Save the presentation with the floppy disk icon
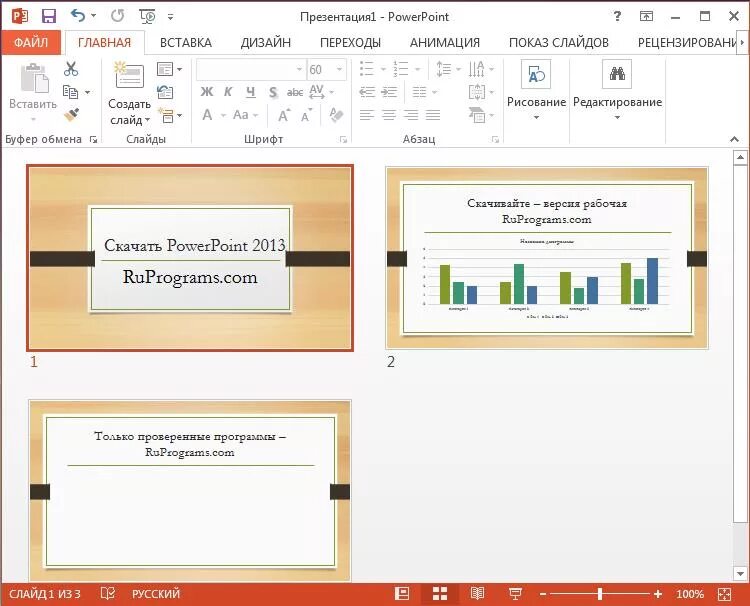 coord(49,16)
